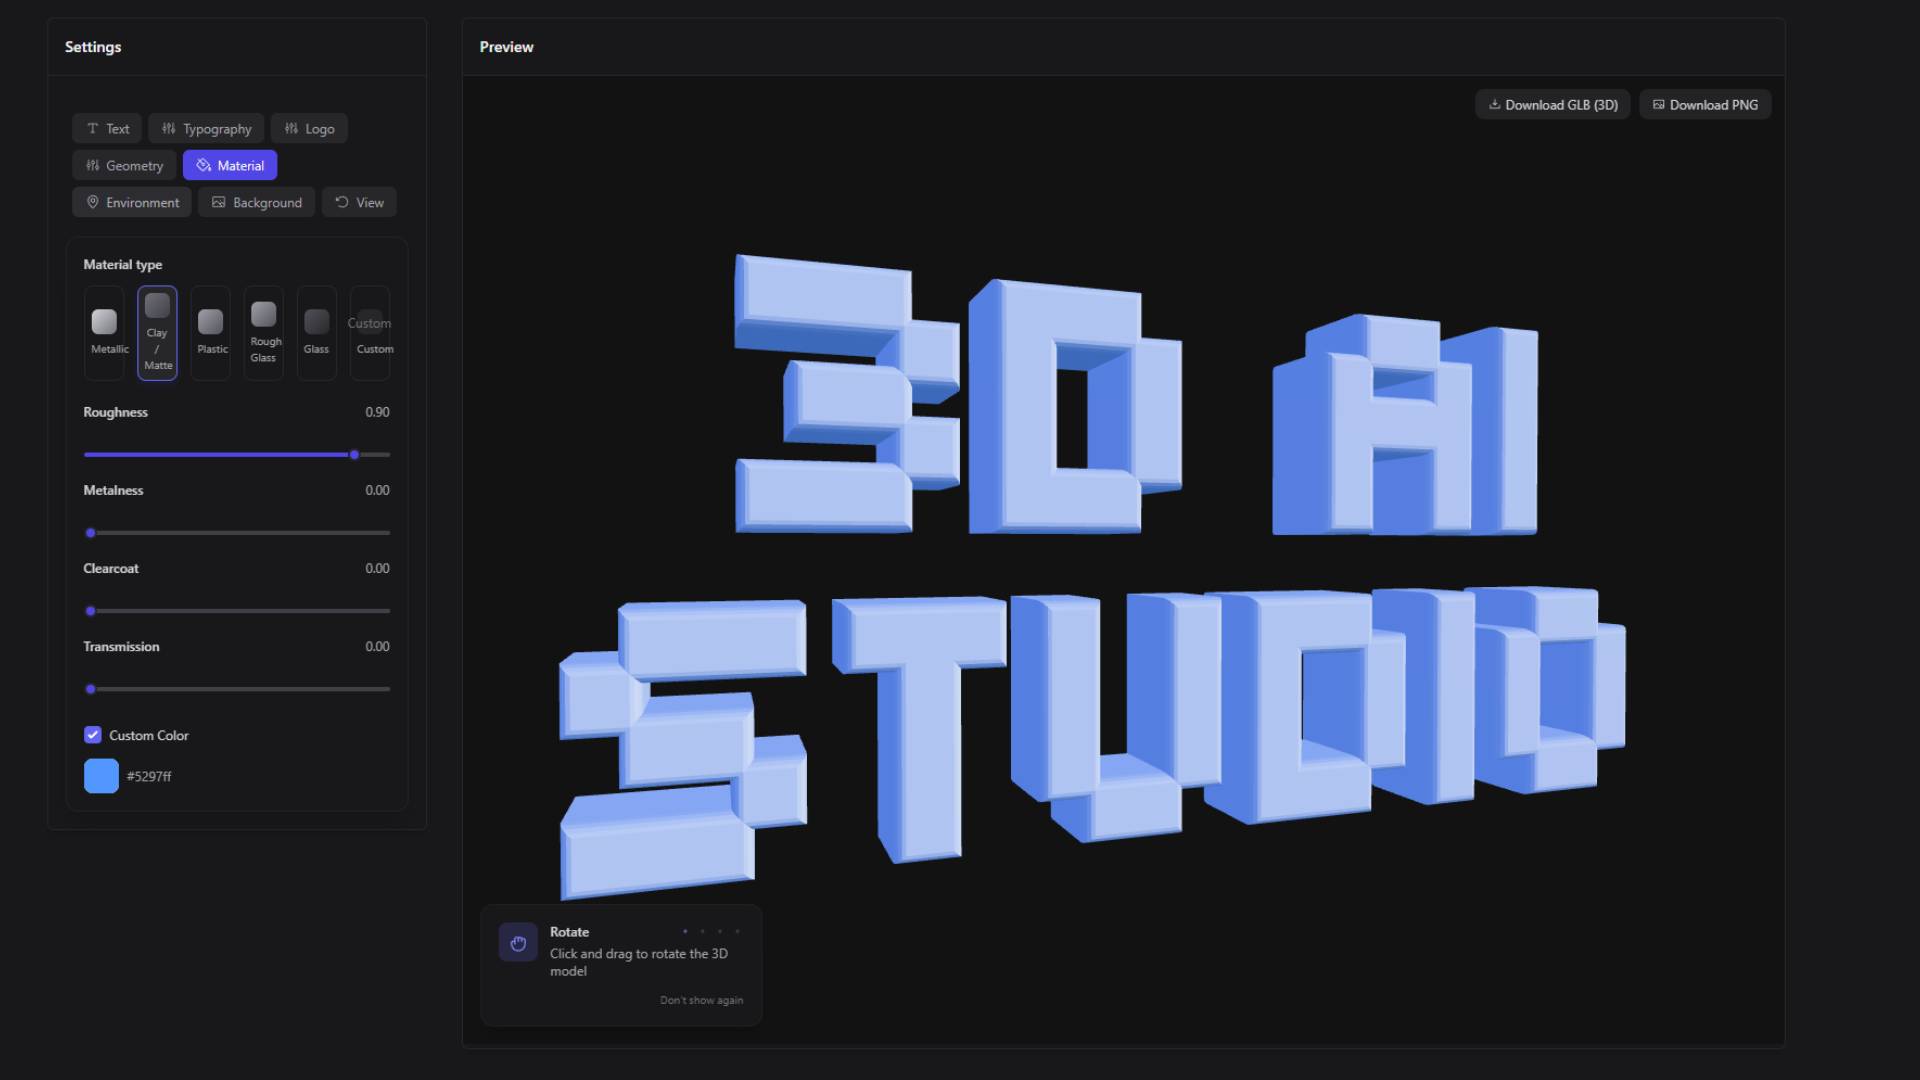Click the rotate hand icon in tip
Screen dimensions: 1920x1080
tap(518, 943)
